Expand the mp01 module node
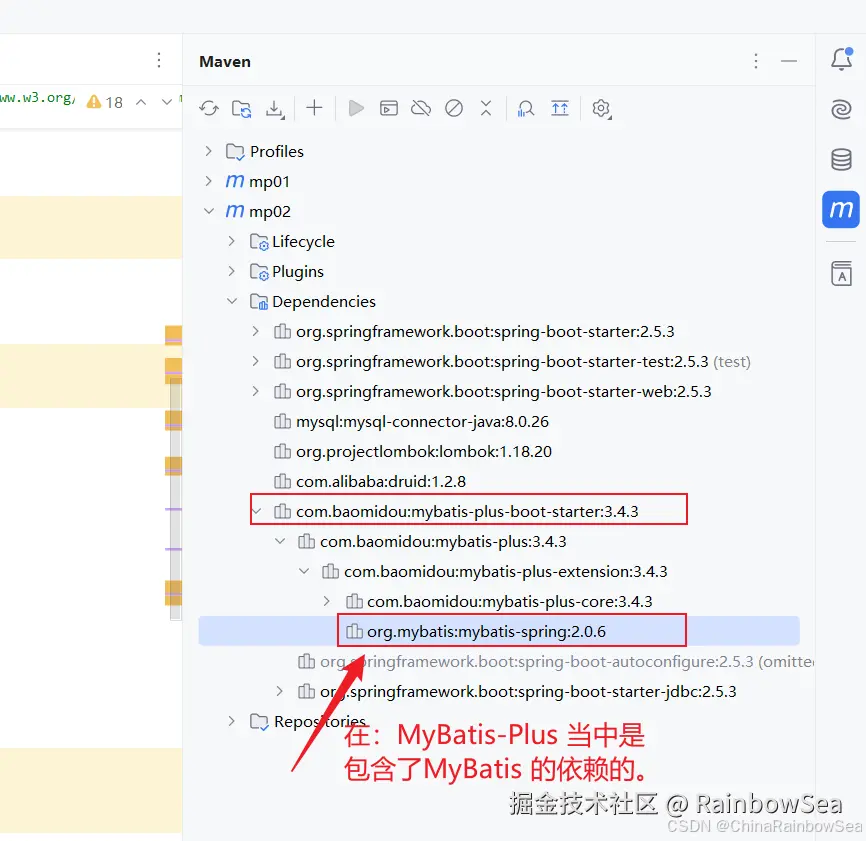This screenshot has height=841, width=866. click(x=208, y=181)
